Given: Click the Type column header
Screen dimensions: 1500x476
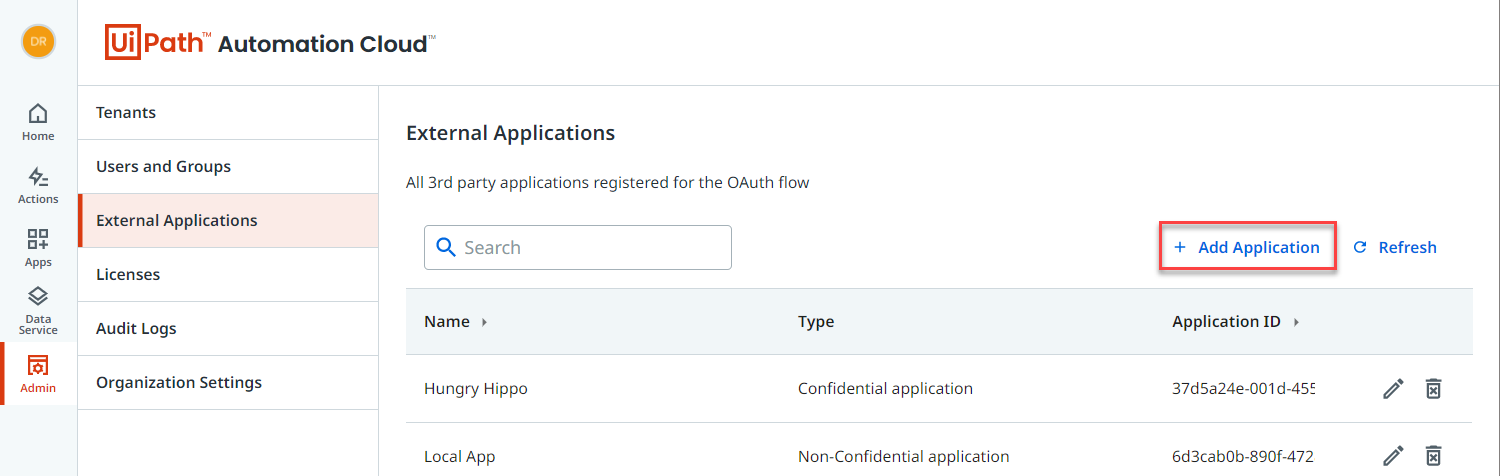Looking at the screenshot, I should tap(816, 322).
